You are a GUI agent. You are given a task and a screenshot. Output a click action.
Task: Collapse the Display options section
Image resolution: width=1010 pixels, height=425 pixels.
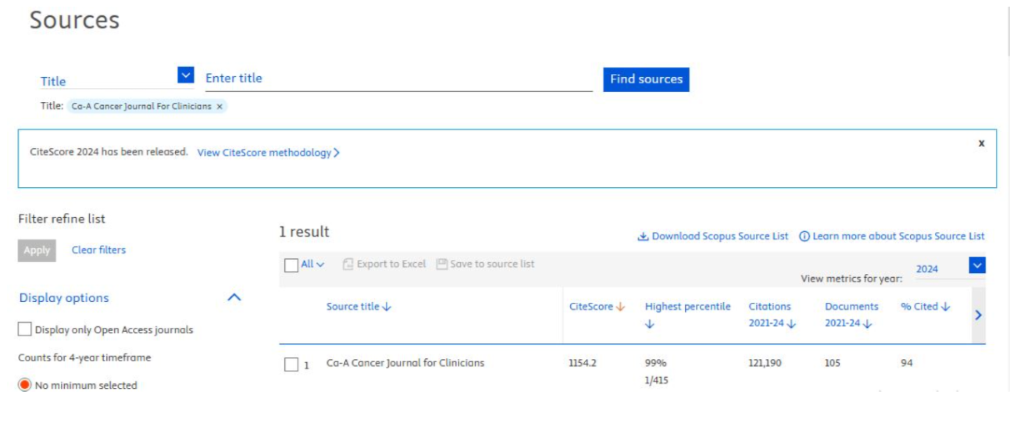pyautogui.click(x=235, y=298)
